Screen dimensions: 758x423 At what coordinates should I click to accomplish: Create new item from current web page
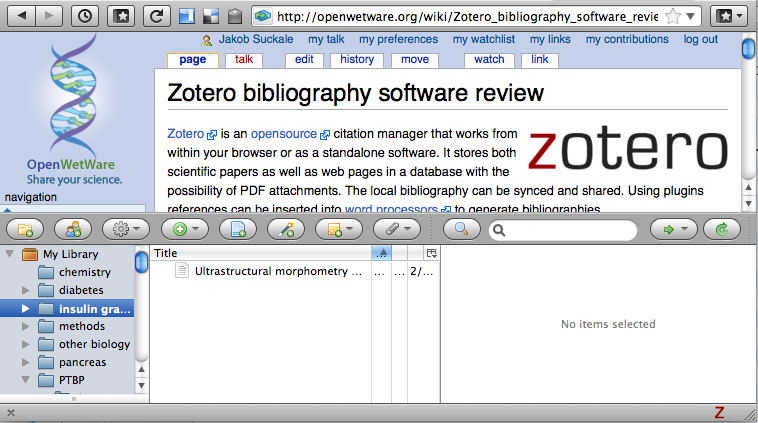[239, 230]
